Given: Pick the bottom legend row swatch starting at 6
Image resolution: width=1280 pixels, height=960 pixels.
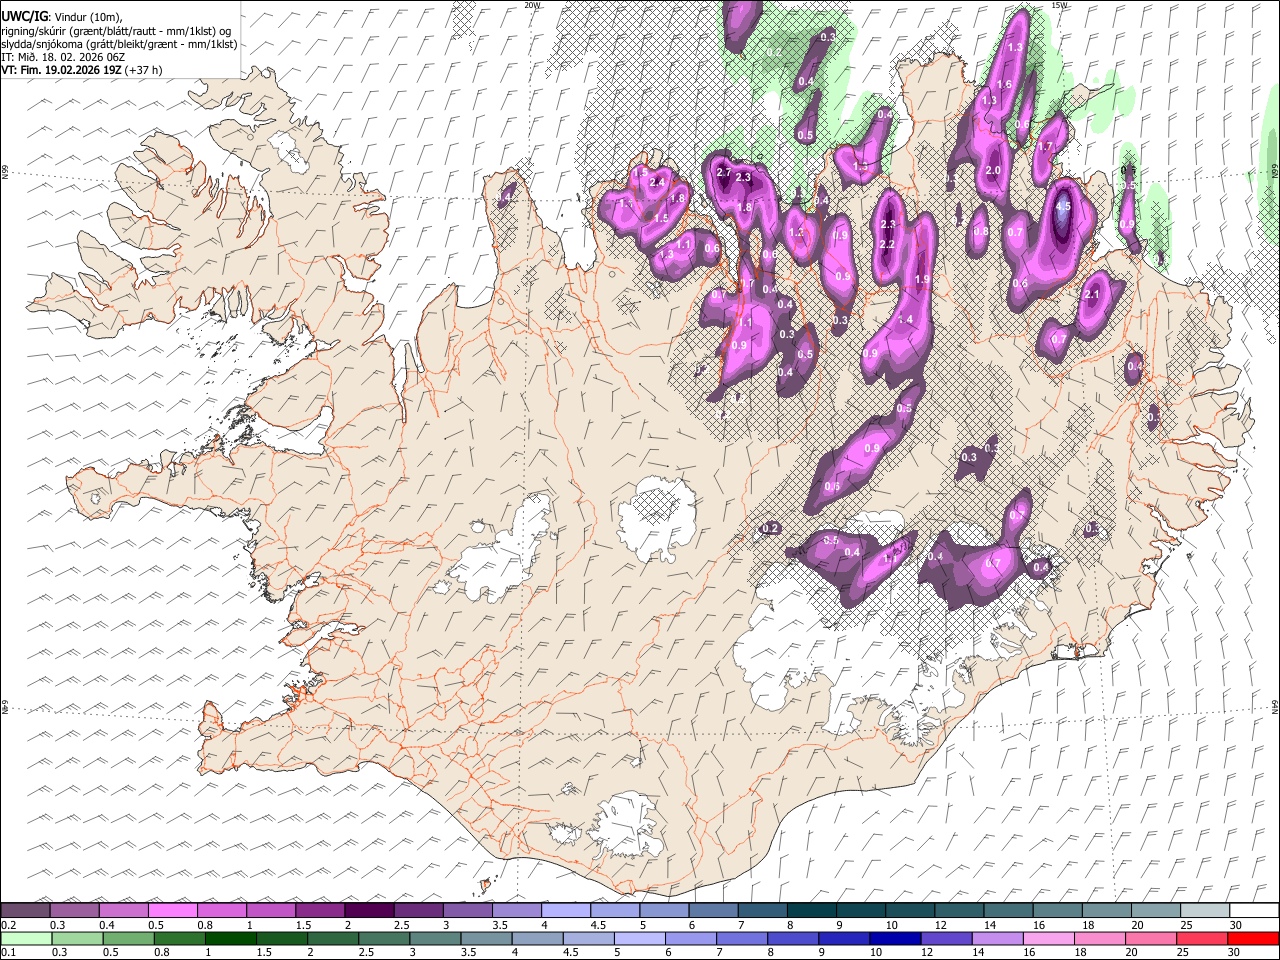Looking at the screenshot, I should pos(691,939).
